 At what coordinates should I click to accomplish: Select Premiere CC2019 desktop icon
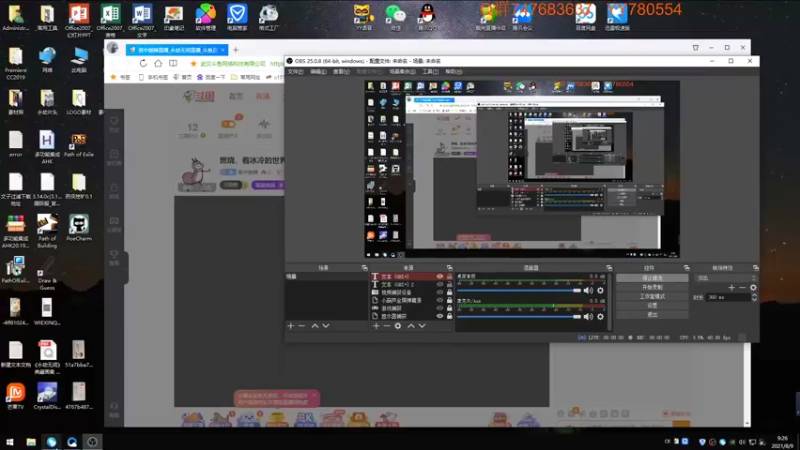pos(16,63)
